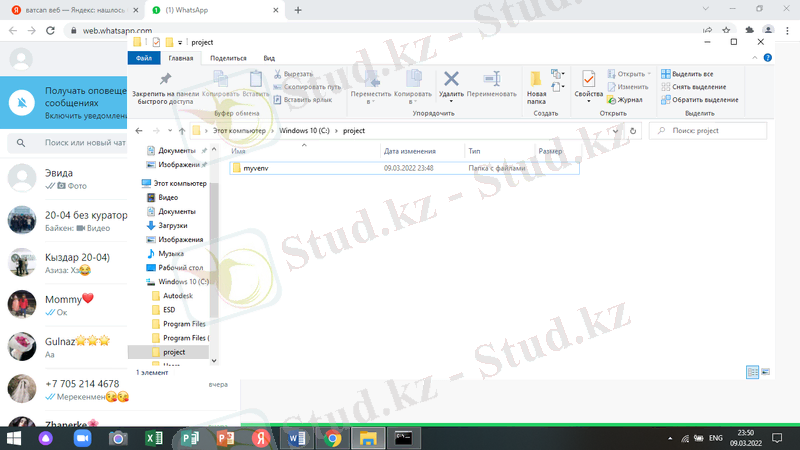Screen dimensions: 800x450
Task: Cut the selected item via ribbon
Action: 293,74
